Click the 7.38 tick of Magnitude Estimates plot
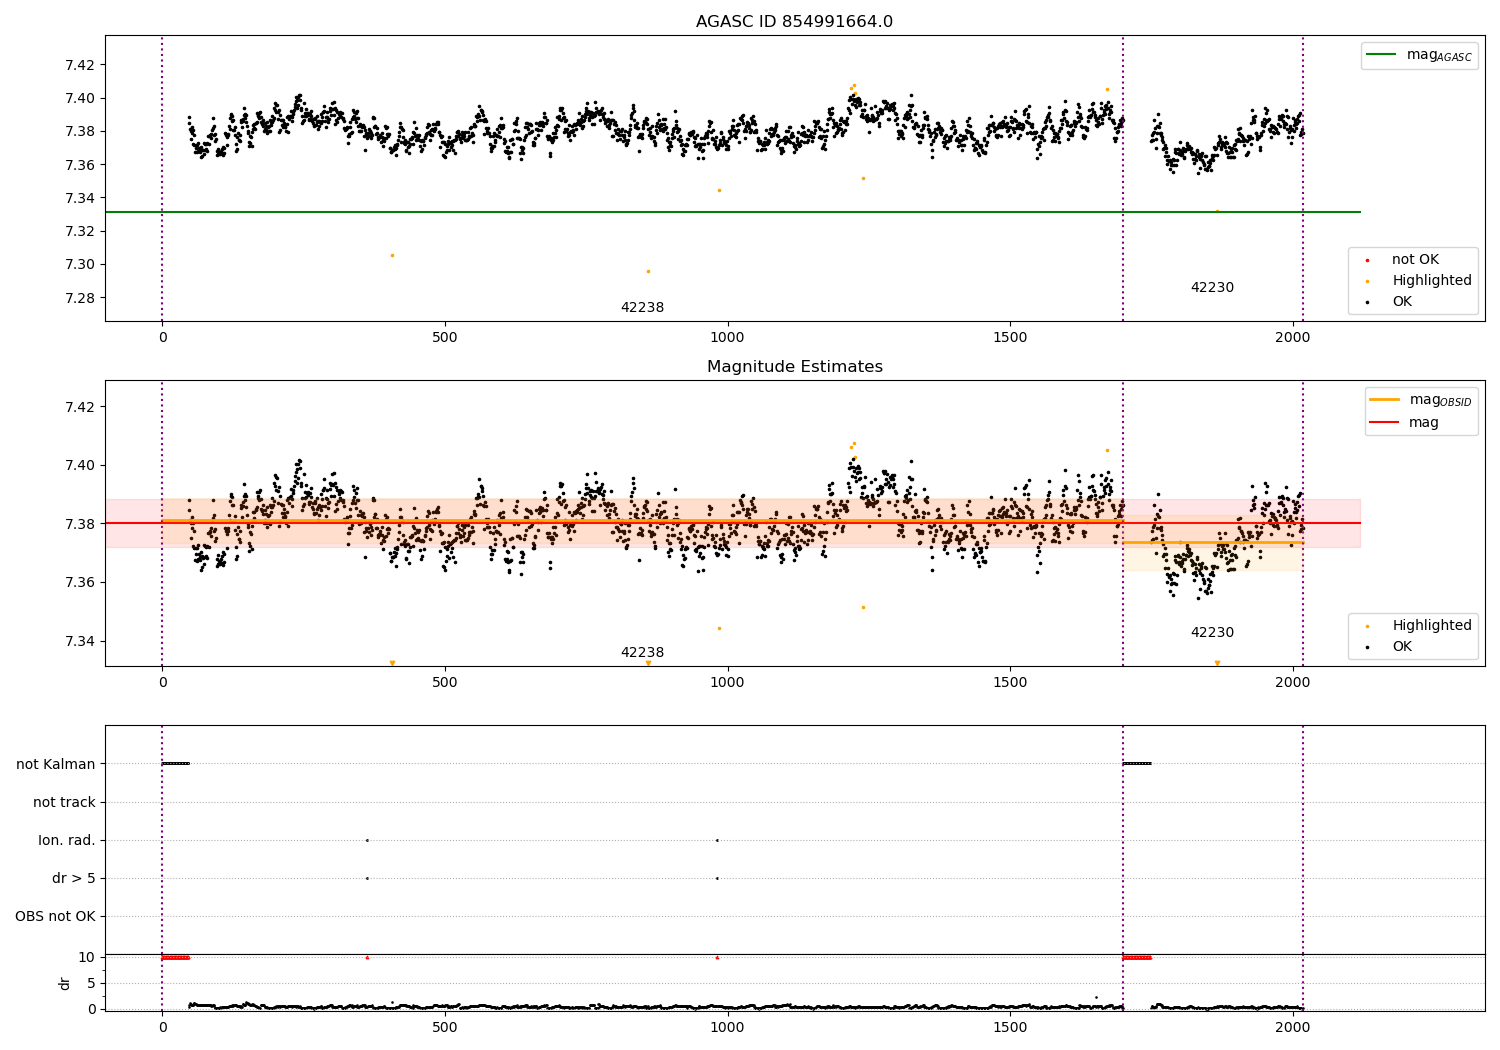 (80, 524)
